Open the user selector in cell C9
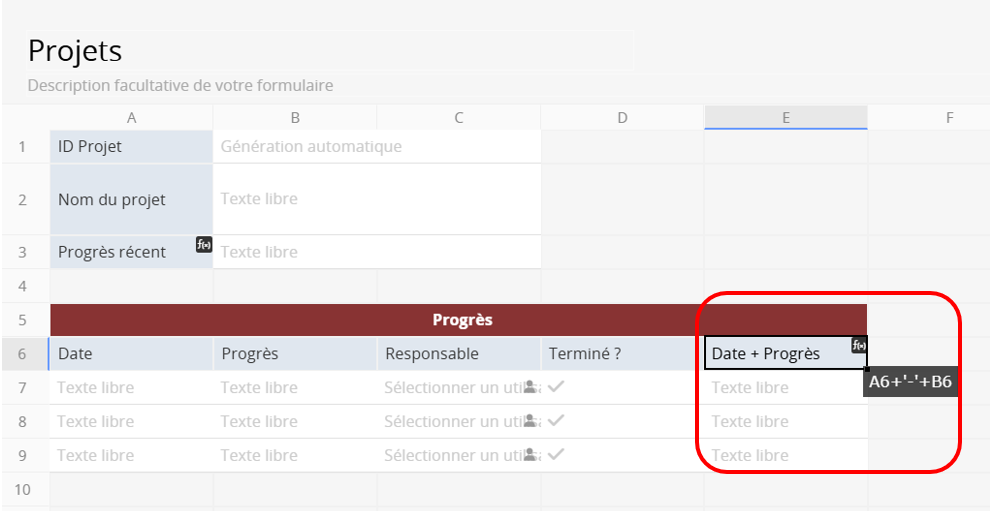Viewport: 990px width, 511px height. [450, 456]
